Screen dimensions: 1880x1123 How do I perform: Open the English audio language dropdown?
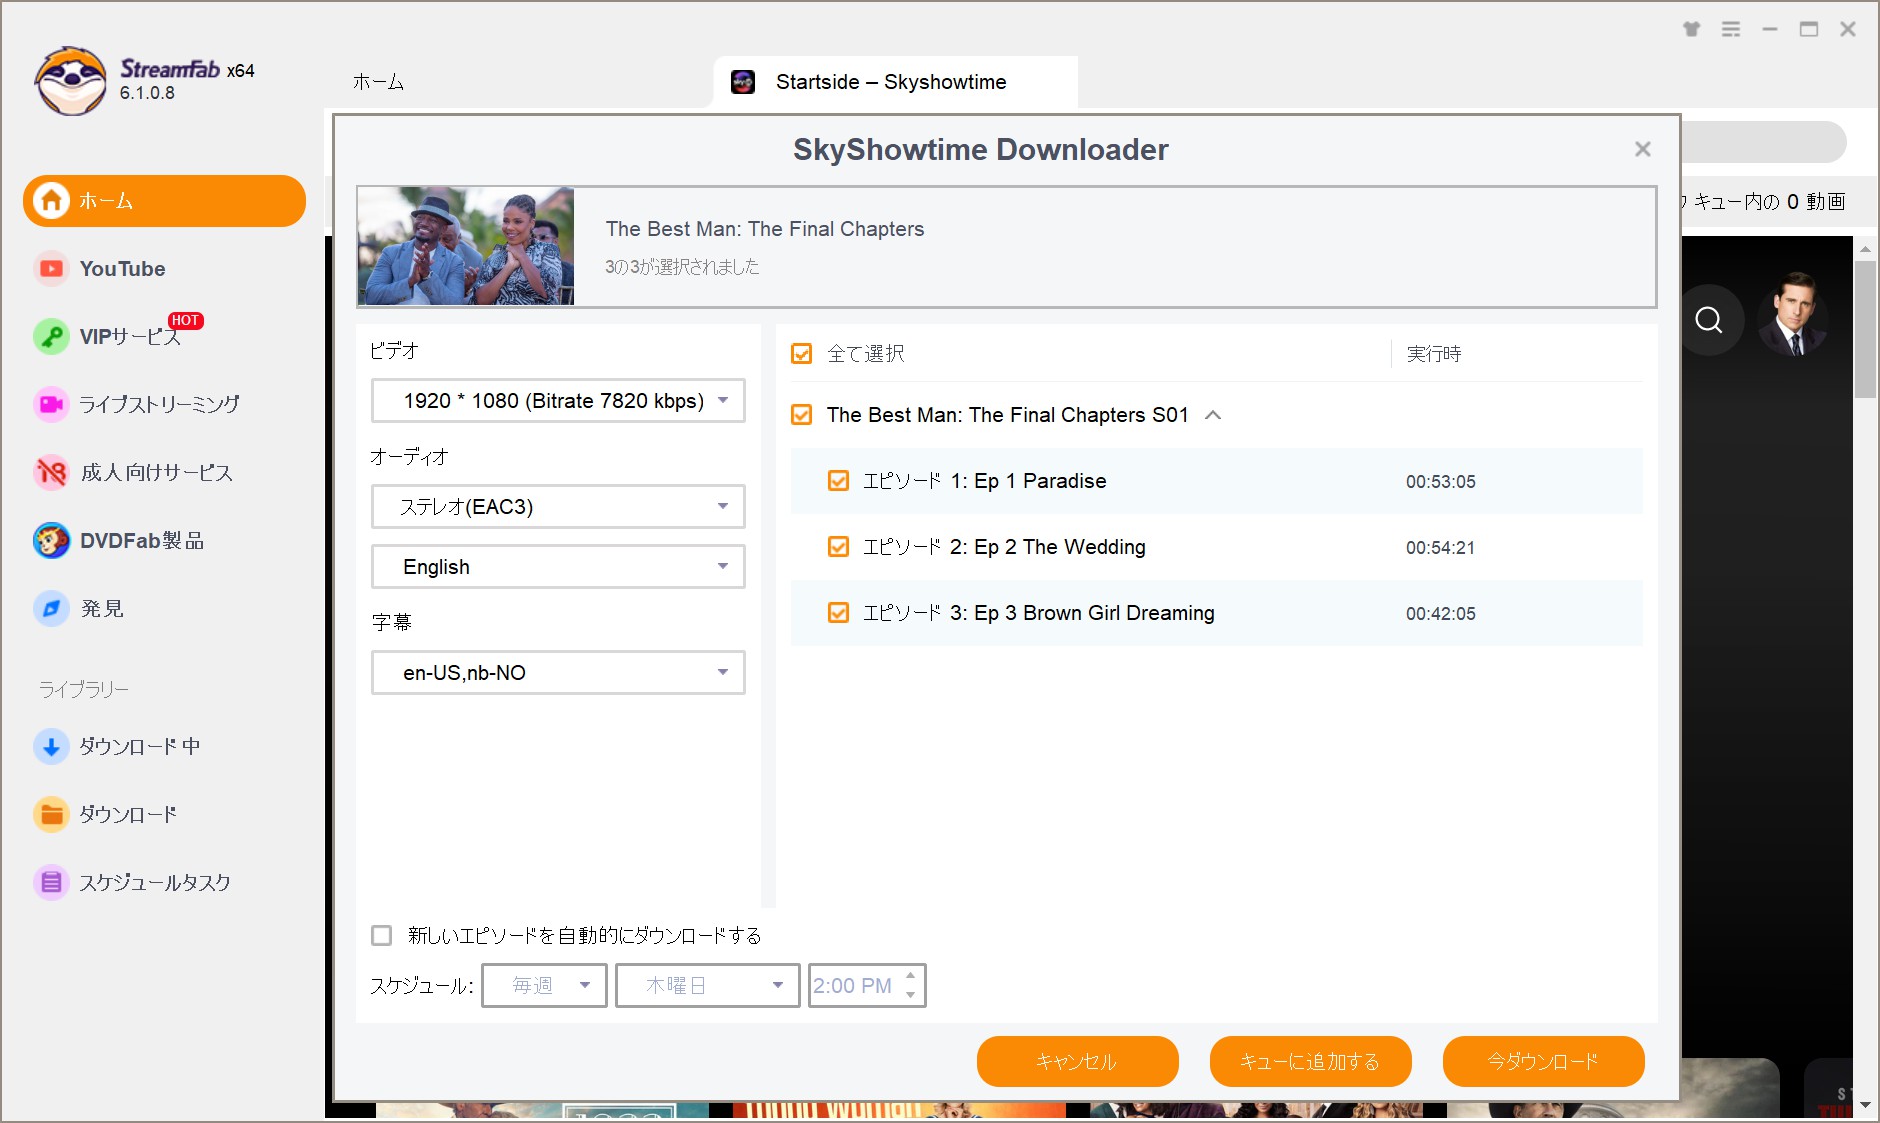[558, 567]
